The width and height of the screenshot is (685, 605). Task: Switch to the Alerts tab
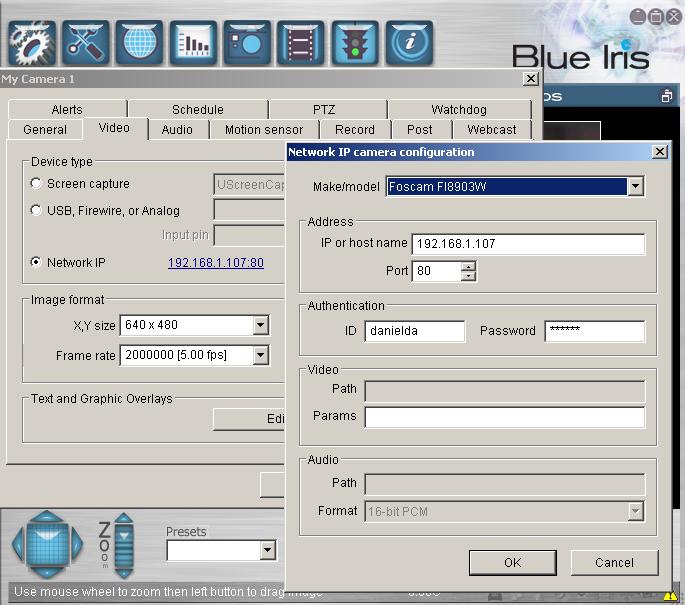(x=67, y=109)
